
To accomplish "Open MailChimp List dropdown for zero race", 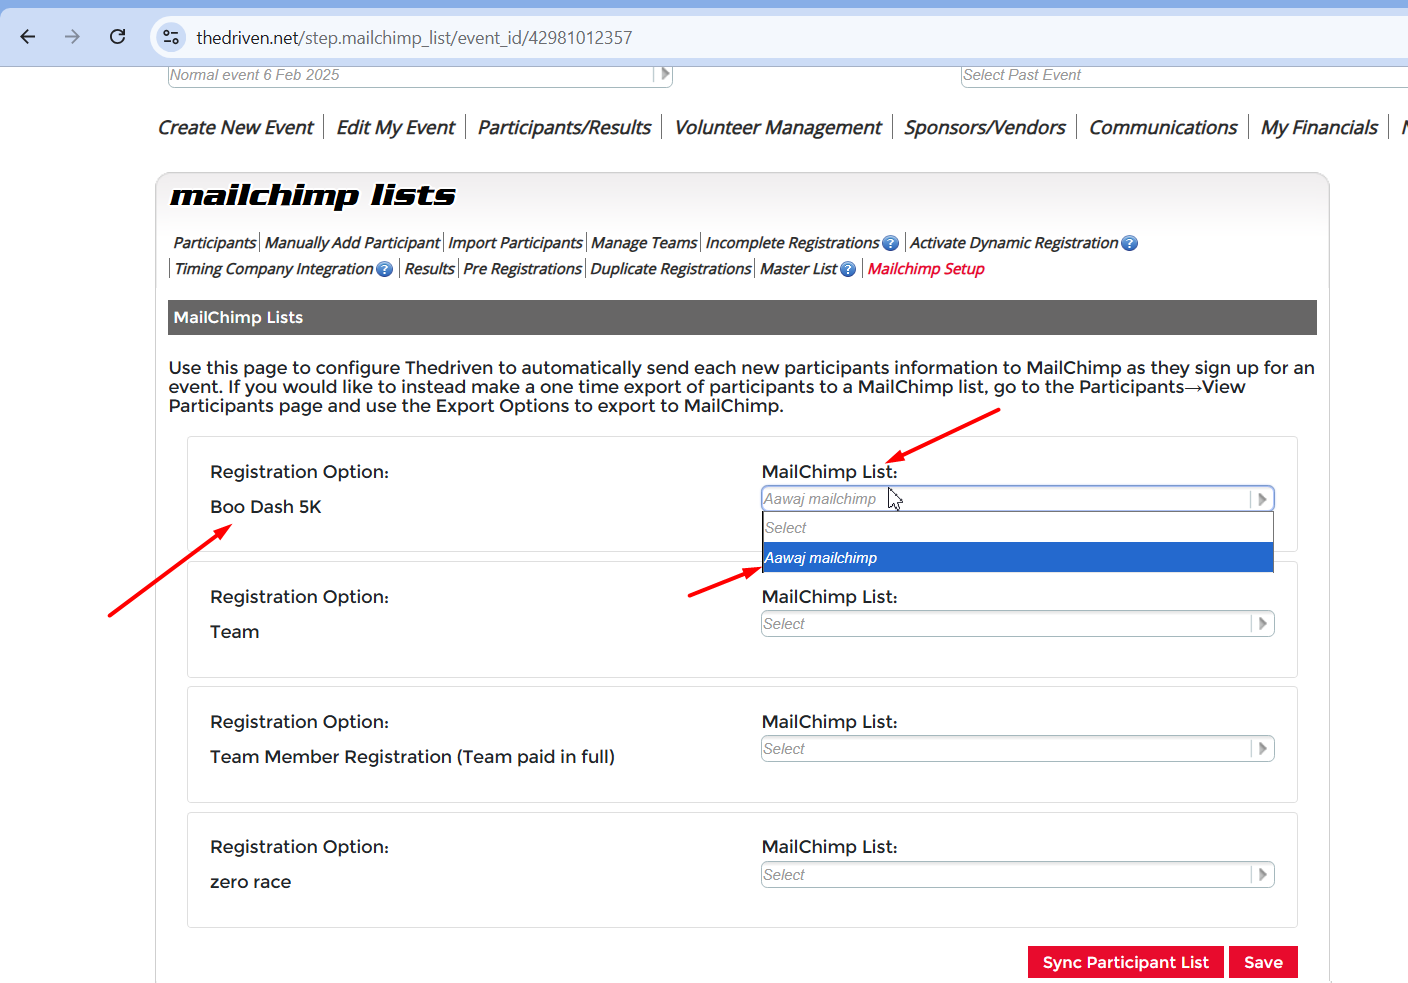I will click(1017, 875).
